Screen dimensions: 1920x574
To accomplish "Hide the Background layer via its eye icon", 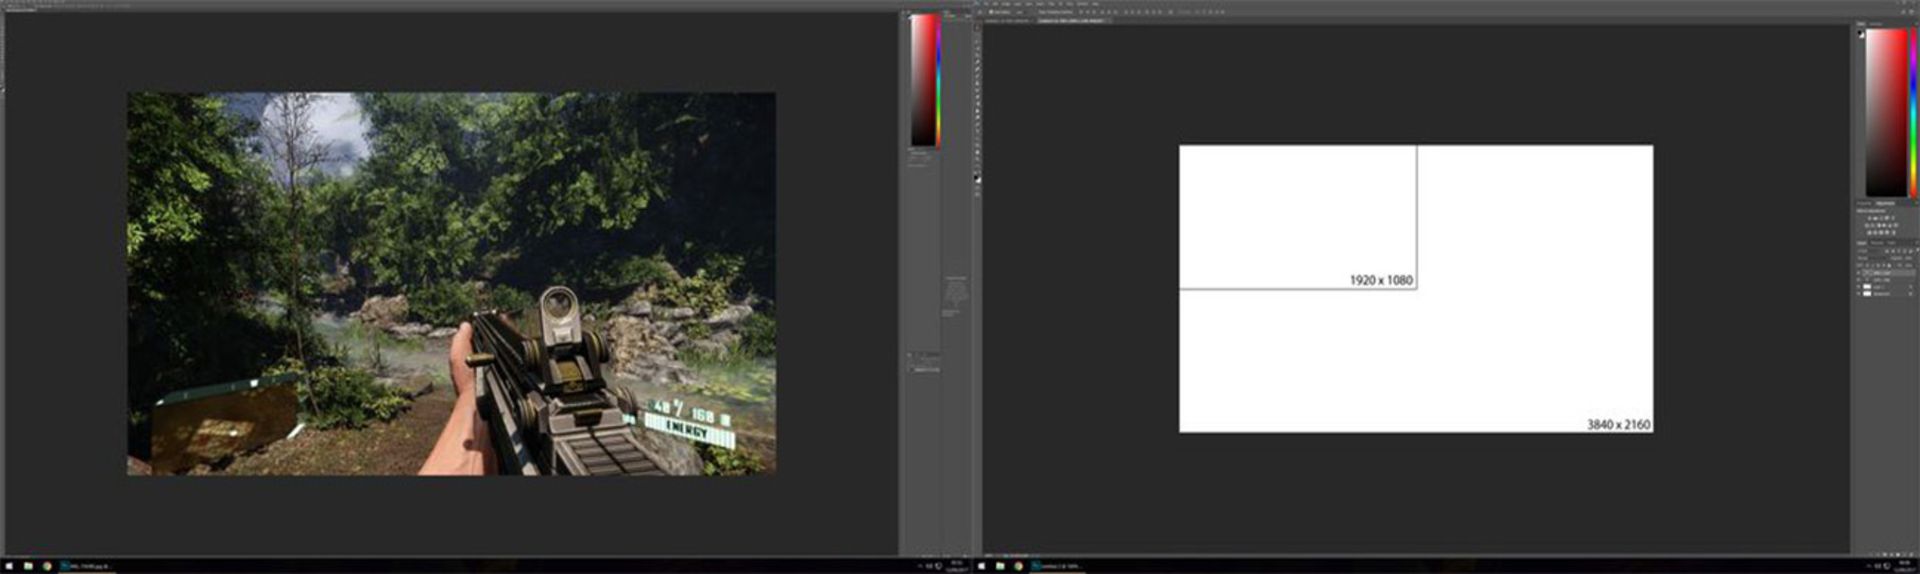I will tap(1858, 294).
